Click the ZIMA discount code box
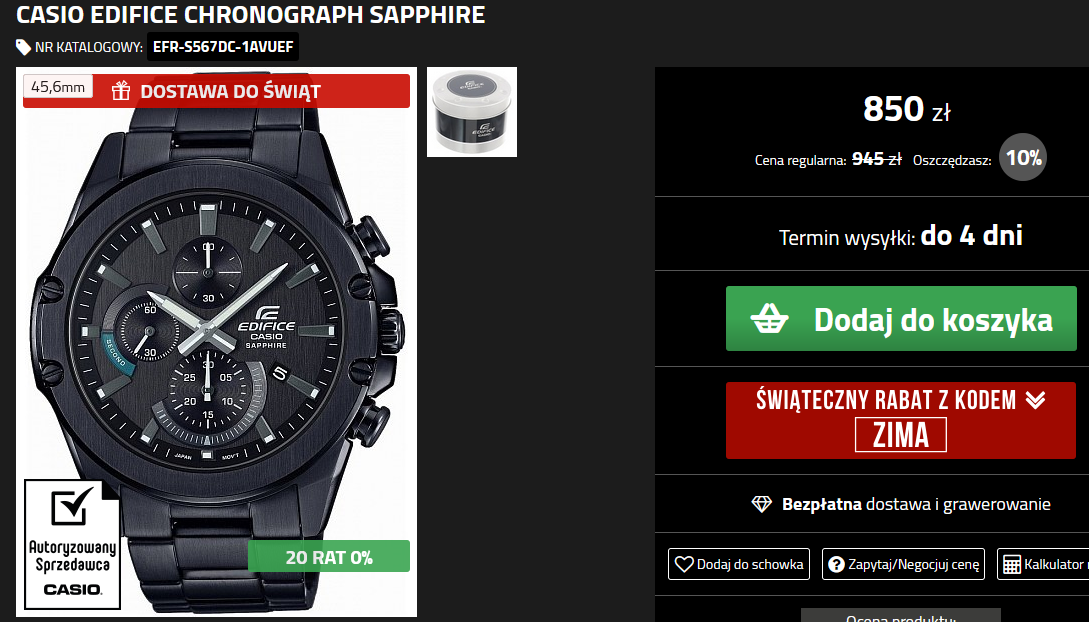 [x=901, y=435]
